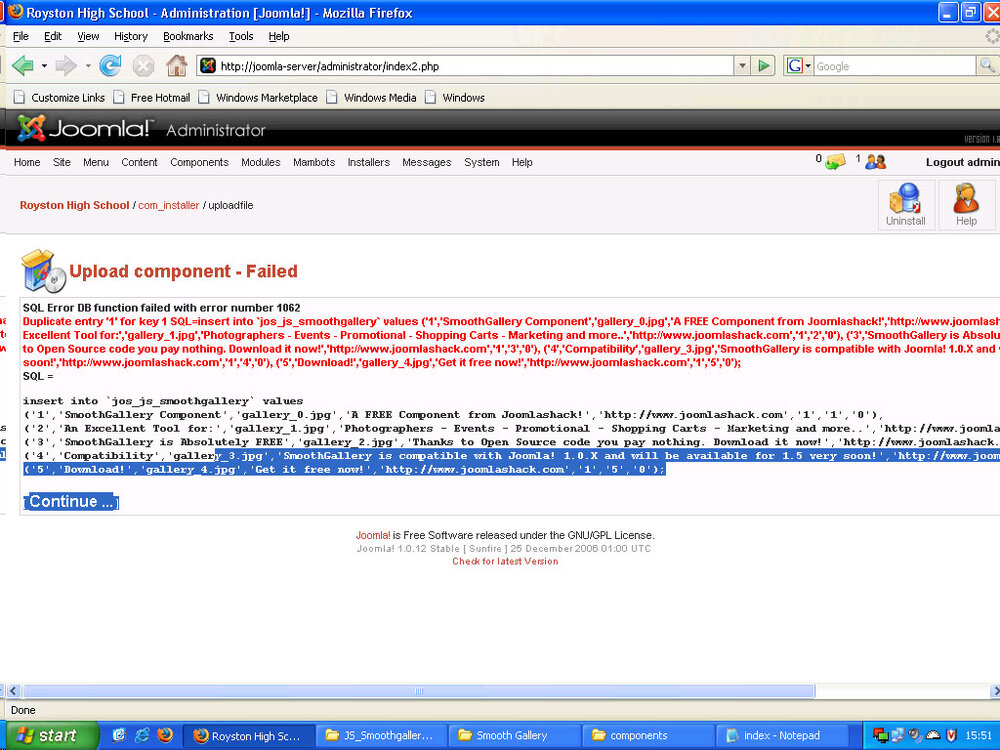Viewport: 1000px width, 750px height.
Task: Open the Joomla Menu menu
Action: tap(96, 162)
